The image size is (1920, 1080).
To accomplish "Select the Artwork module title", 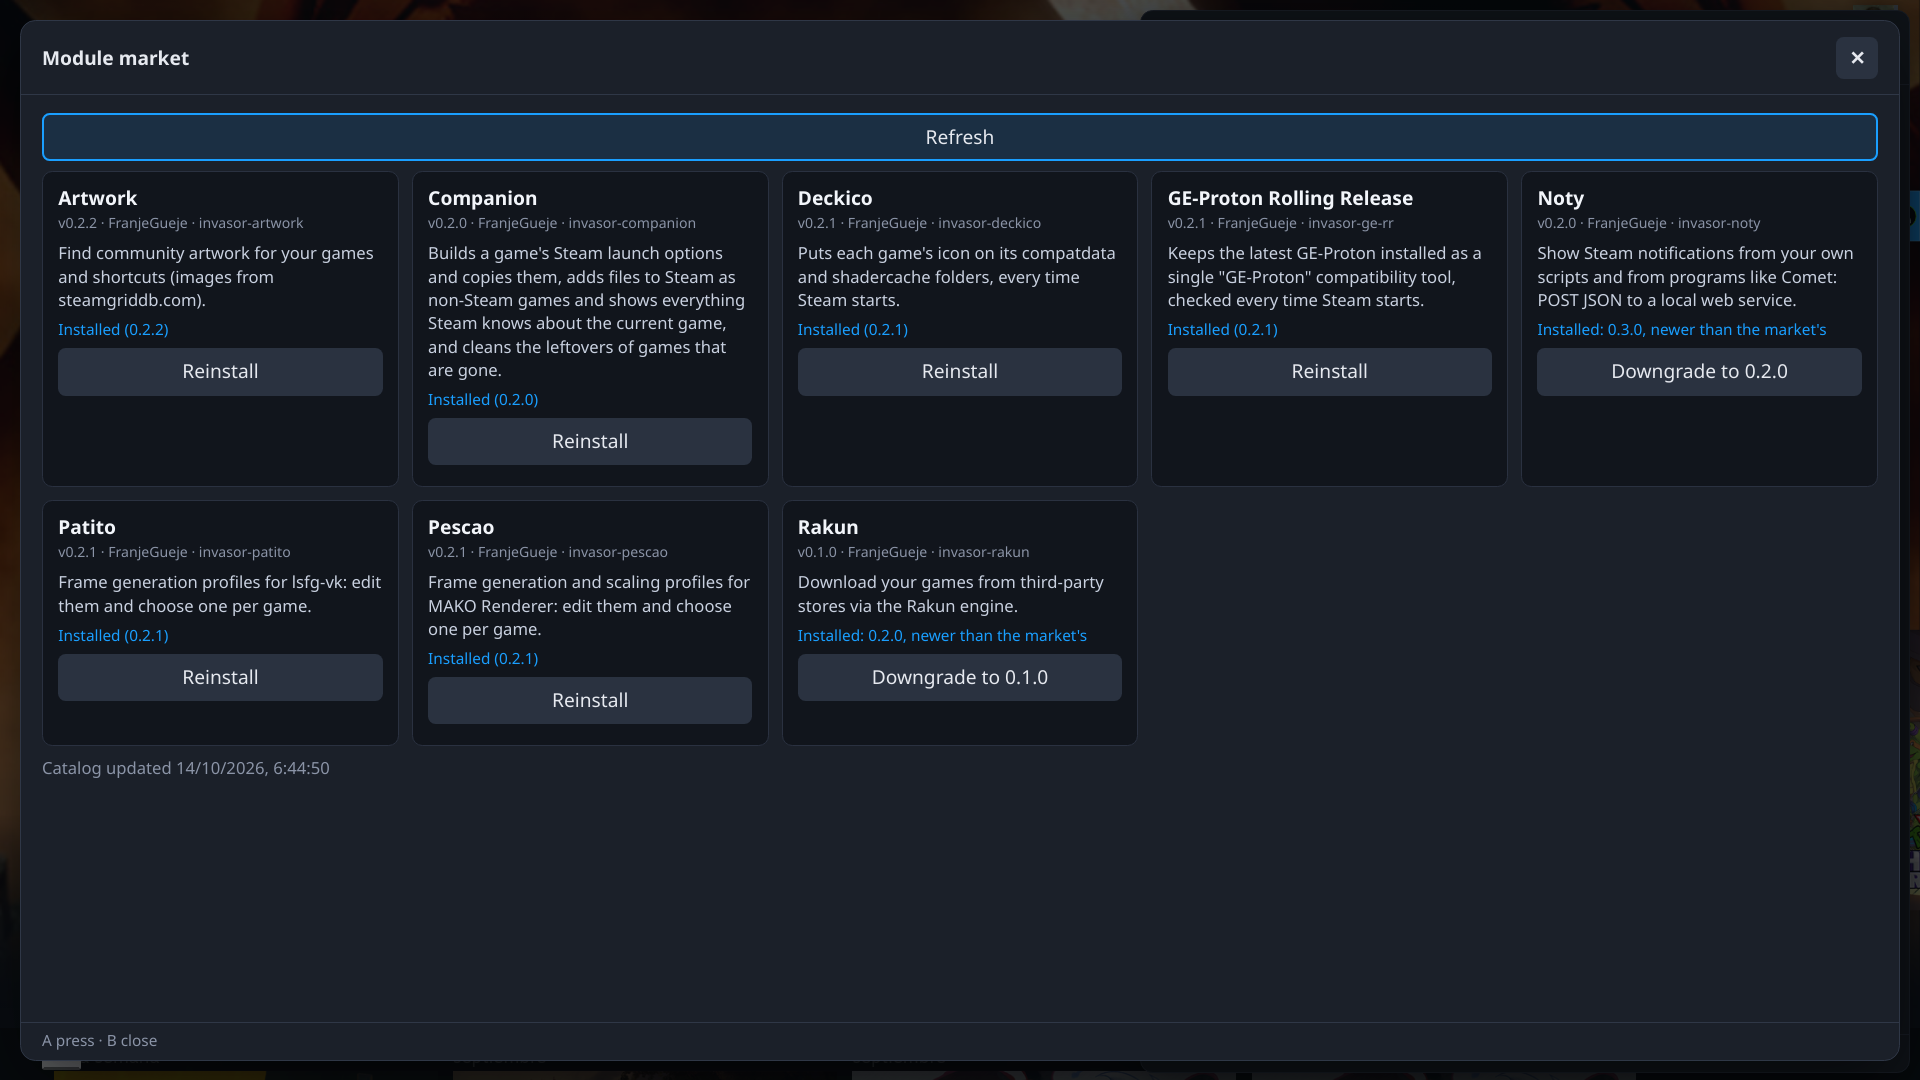I will (97, 198).
